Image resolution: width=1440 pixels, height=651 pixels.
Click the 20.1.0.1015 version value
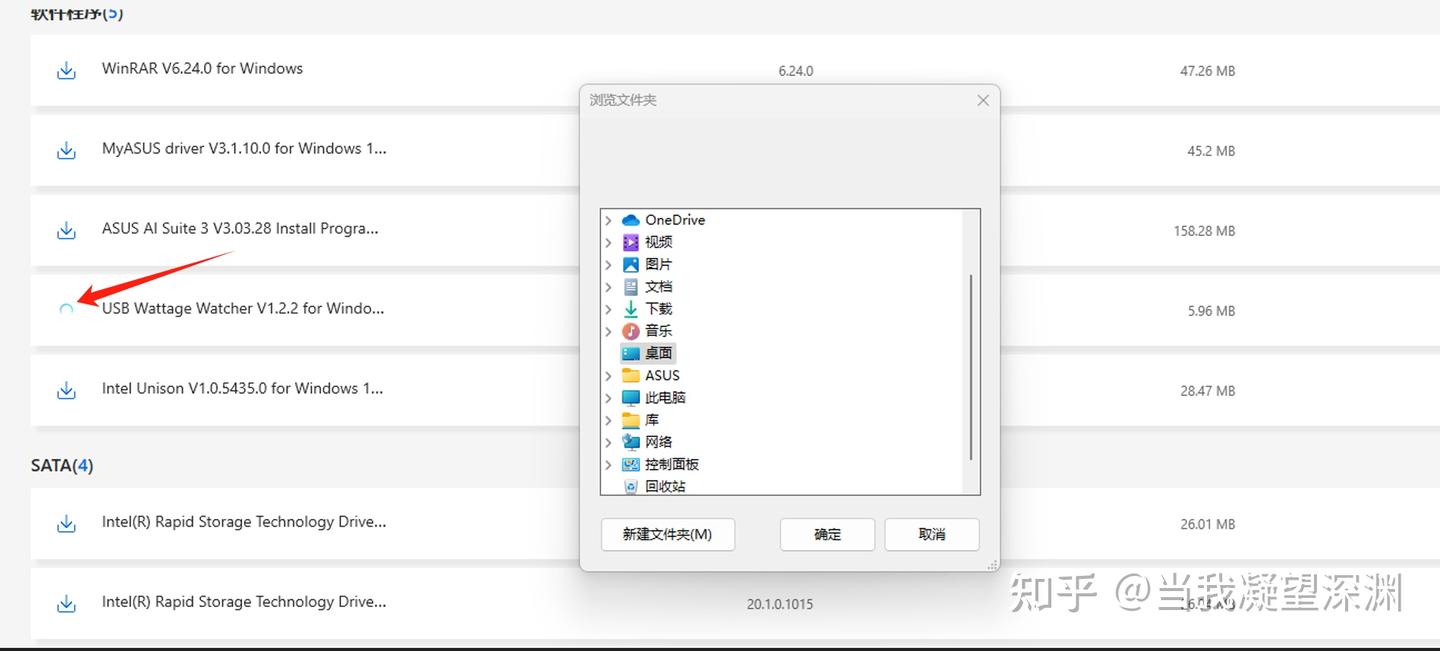point(780,604)
